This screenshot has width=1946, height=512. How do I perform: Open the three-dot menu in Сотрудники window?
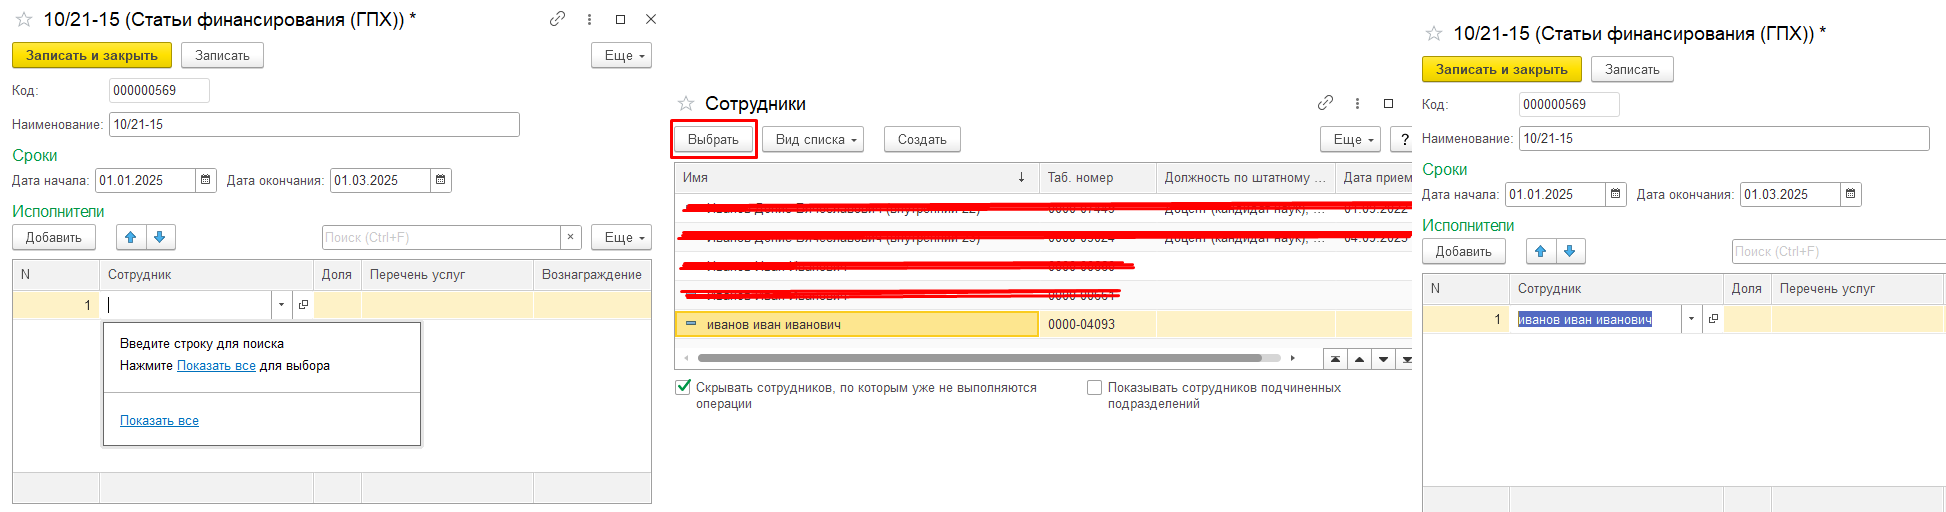(1357, 103)
